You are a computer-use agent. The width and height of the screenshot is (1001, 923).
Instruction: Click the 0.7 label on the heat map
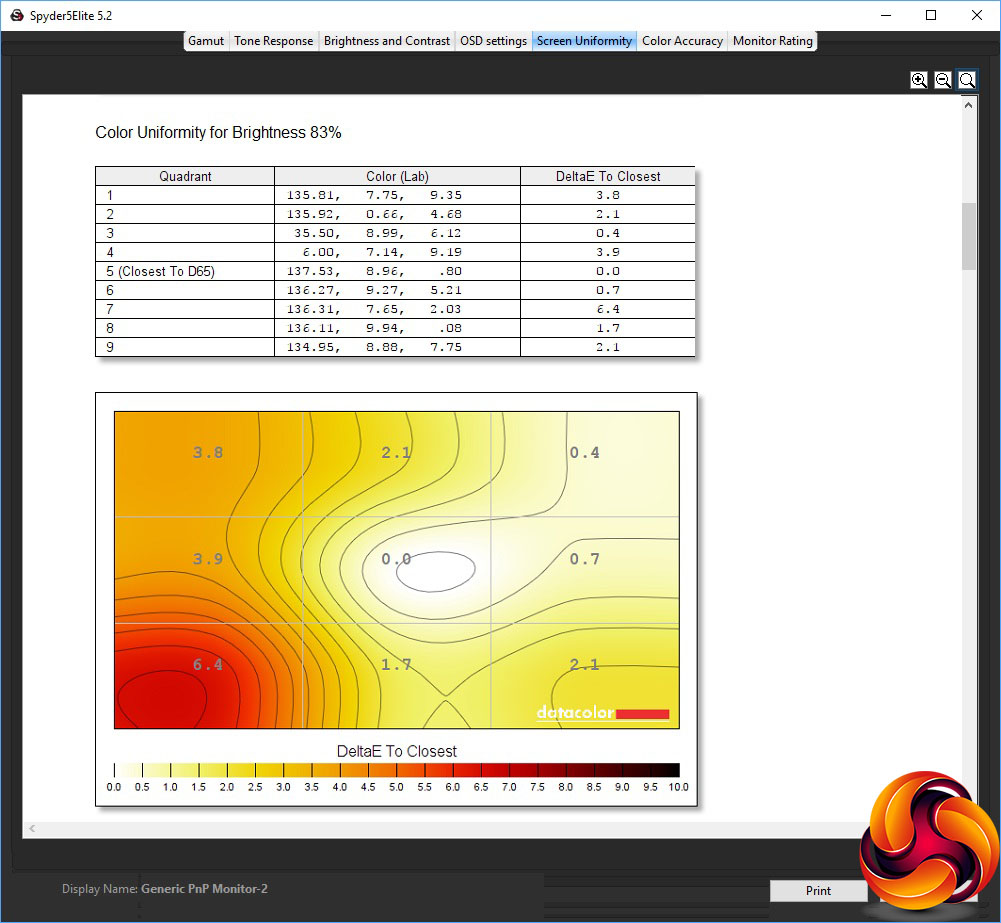(584, 559)
